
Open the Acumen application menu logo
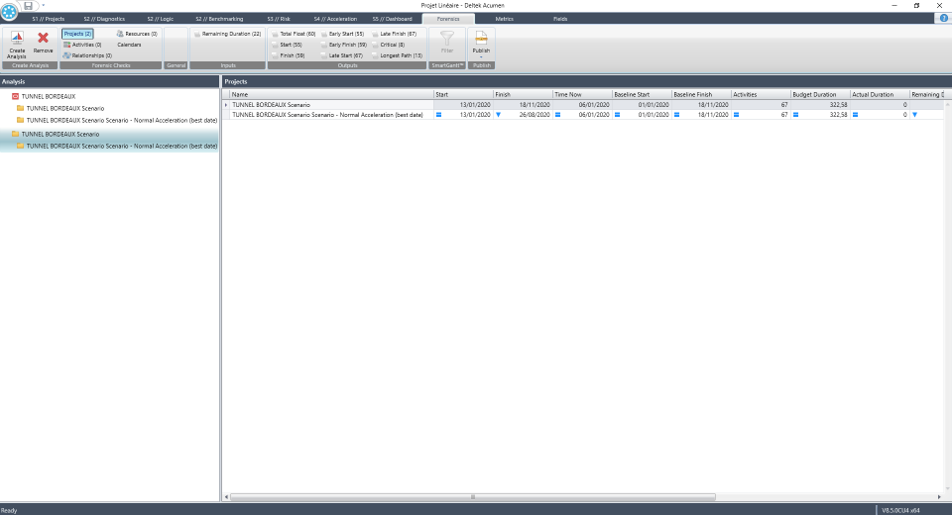[x=9, y=12]
